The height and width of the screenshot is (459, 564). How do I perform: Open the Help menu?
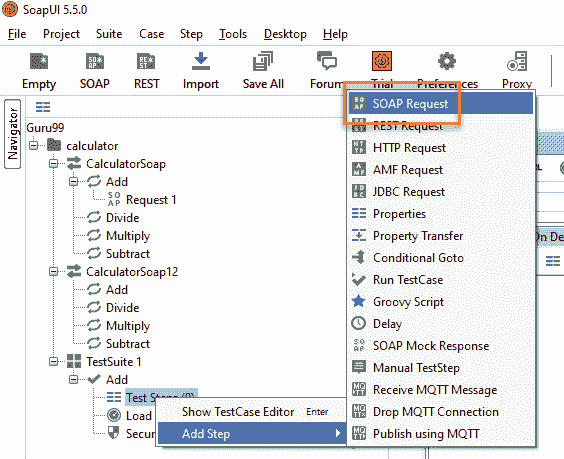tap(335, 34)
